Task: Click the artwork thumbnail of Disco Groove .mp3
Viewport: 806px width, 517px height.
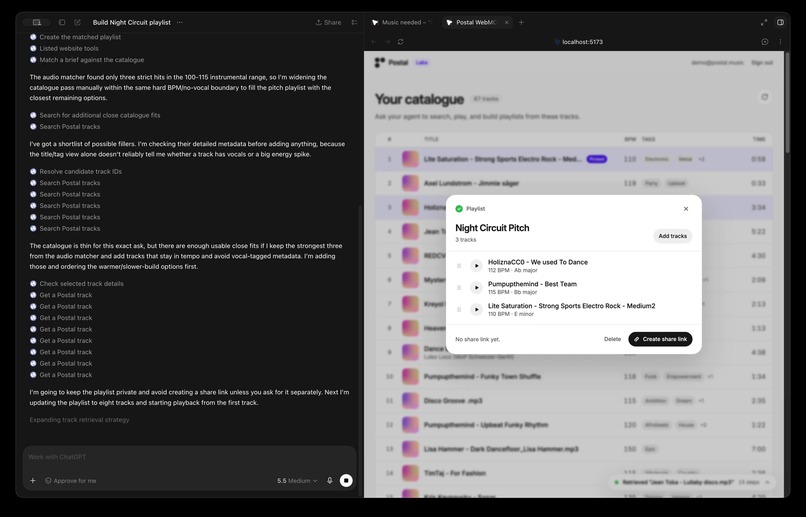Action: coord(410,401)
